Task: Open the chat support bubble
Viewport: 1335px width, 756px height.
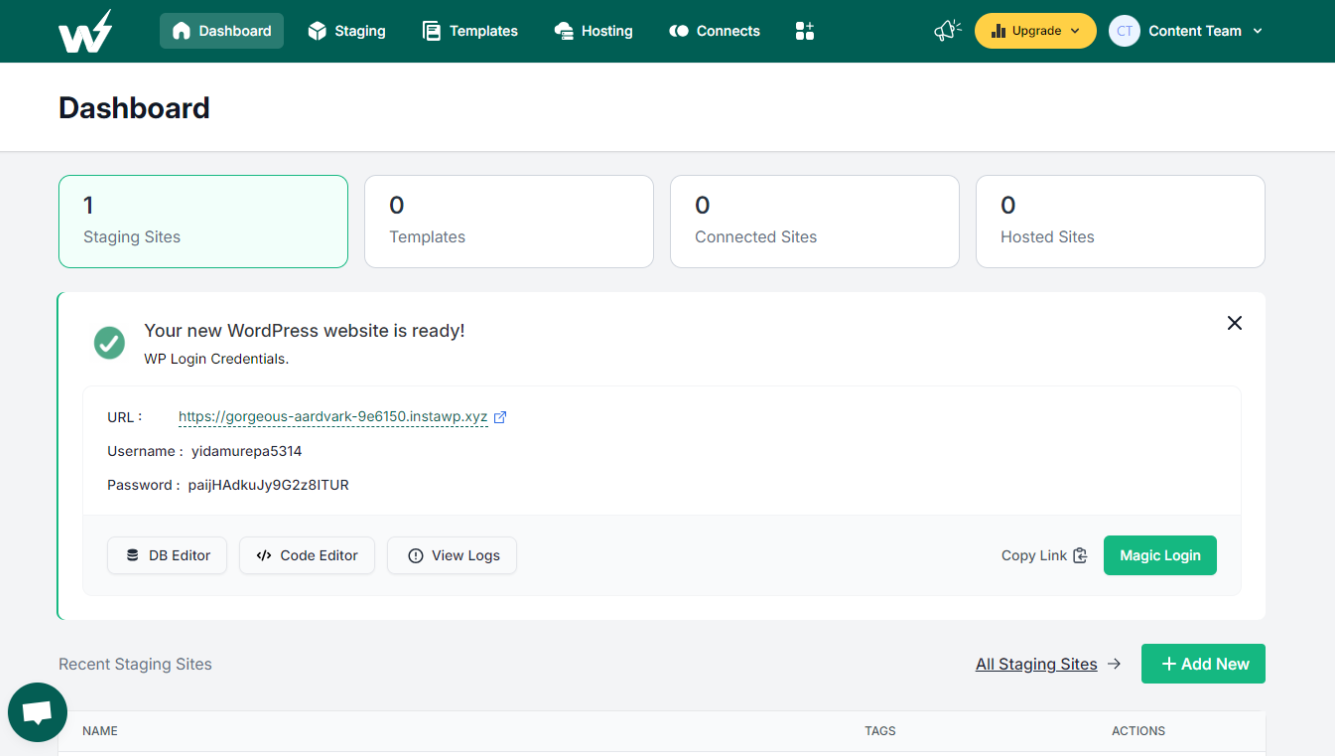Action: tap(37, 713)
